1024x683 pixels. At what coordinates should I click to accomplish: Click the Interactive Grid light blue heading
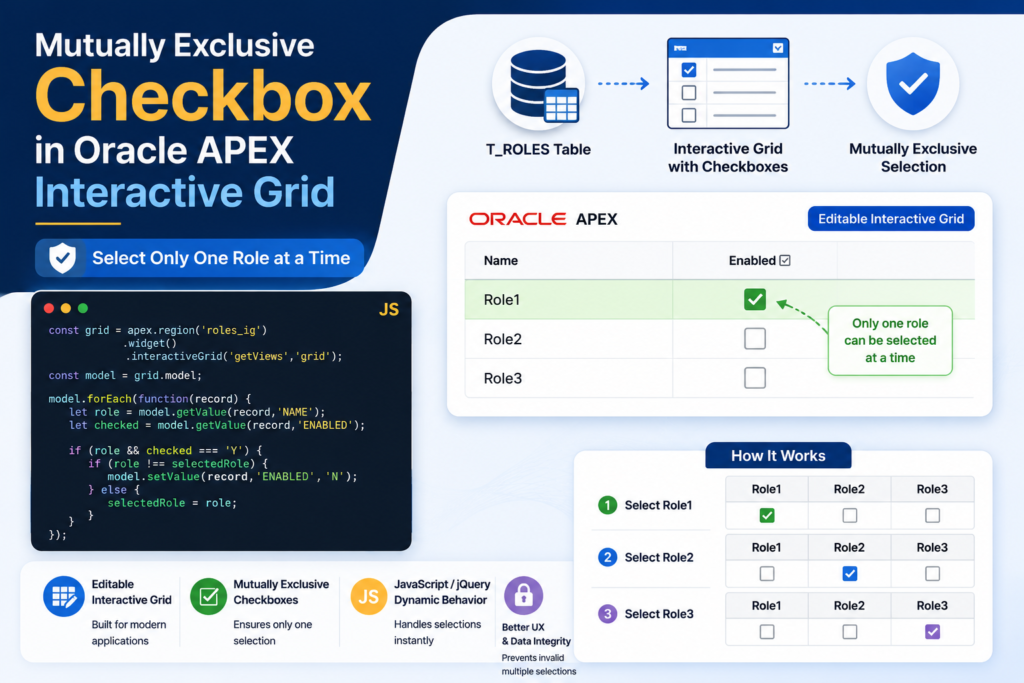click(x=185, y=193)
